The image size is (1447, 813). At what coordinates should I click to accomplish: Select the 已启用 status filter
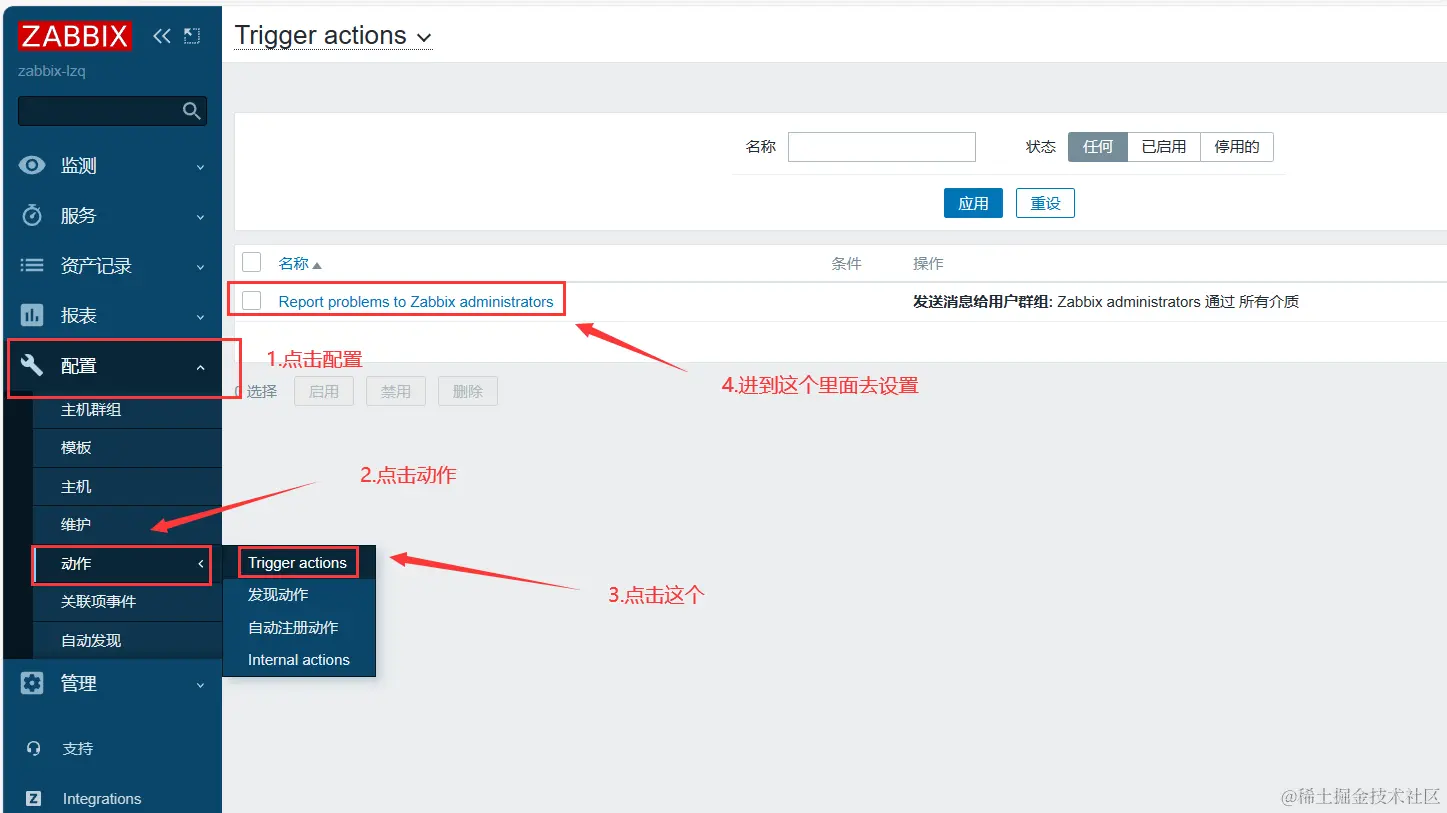click(x=1164, y=147)
